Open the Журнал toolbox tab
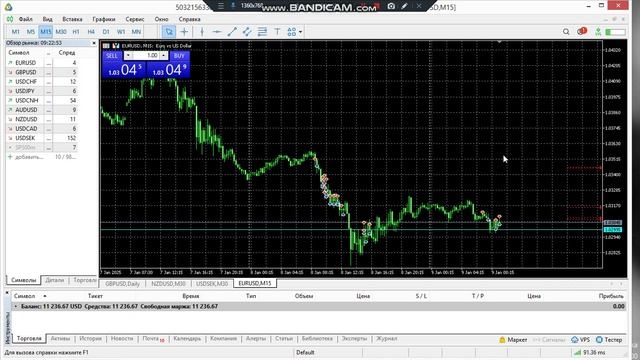640x360 pixels. 386,339
